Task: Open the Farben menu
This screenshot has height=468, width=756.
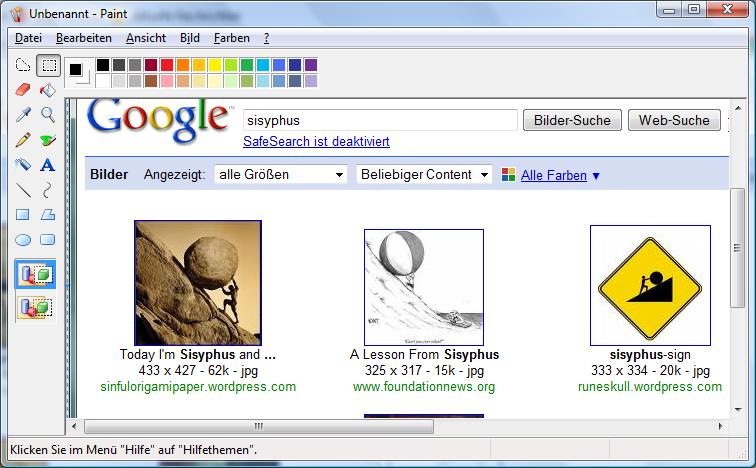Action: coord(232,38)
